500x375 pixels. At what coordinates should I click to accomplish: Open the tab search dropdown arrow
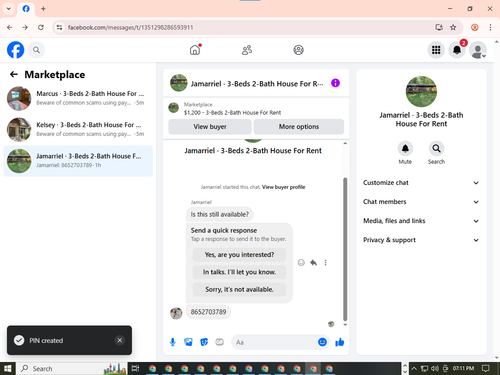9,9
